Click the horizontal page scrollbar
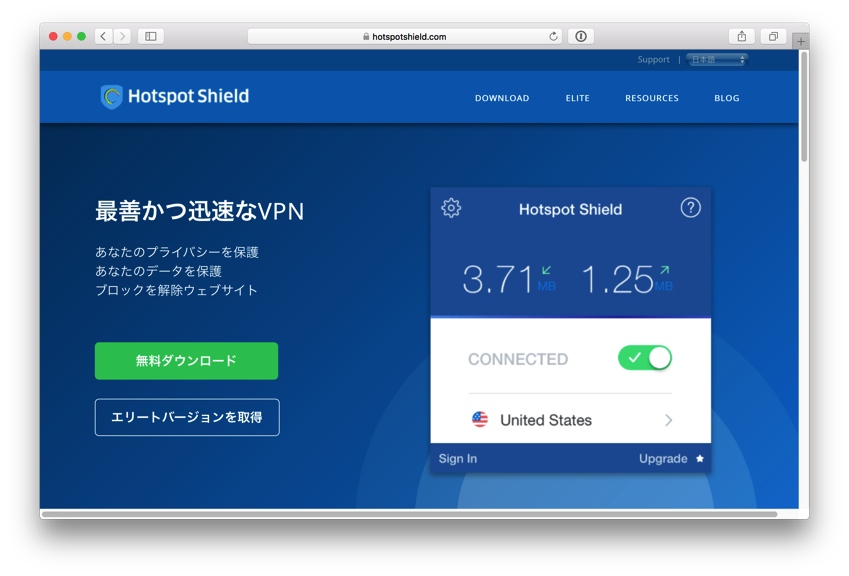 [x=410, y=514]
